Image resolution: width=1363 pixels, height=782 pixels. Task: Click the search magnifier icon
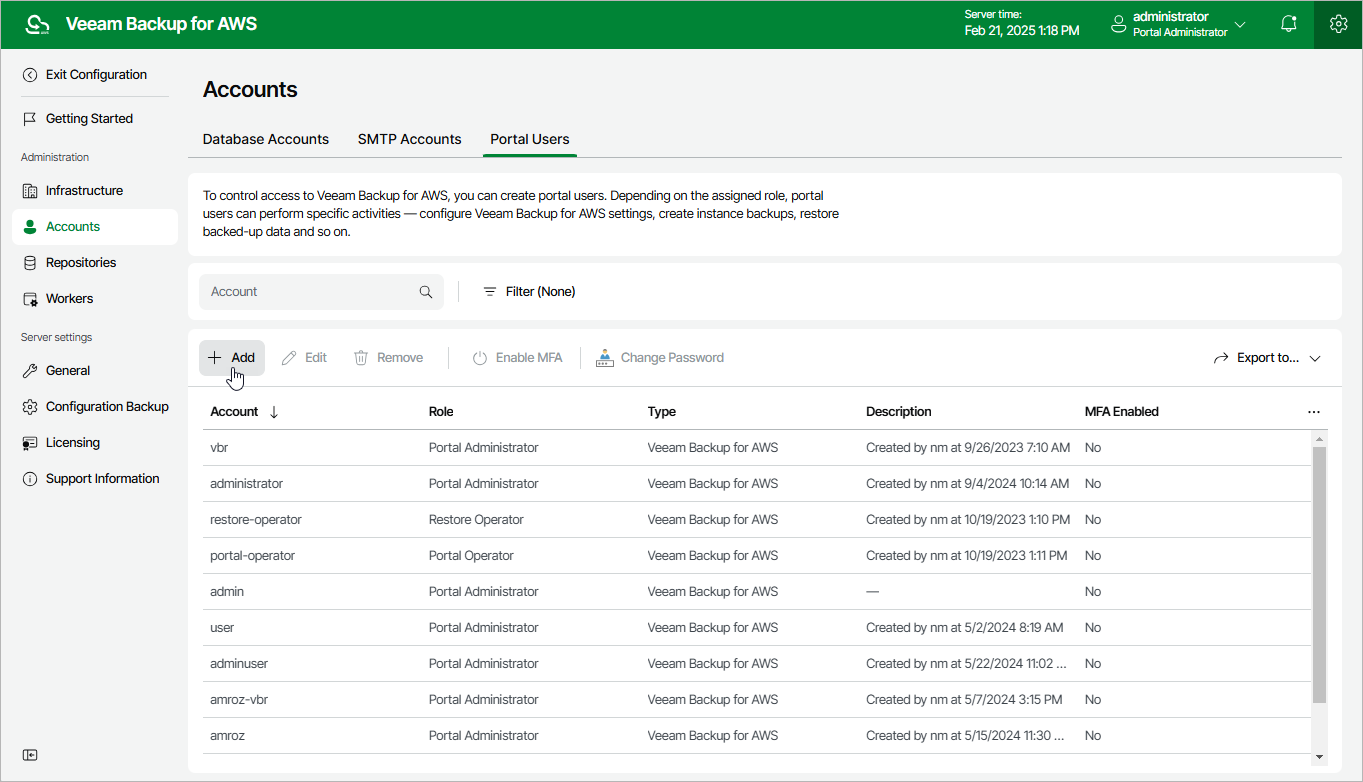click(x=426, y=292)
